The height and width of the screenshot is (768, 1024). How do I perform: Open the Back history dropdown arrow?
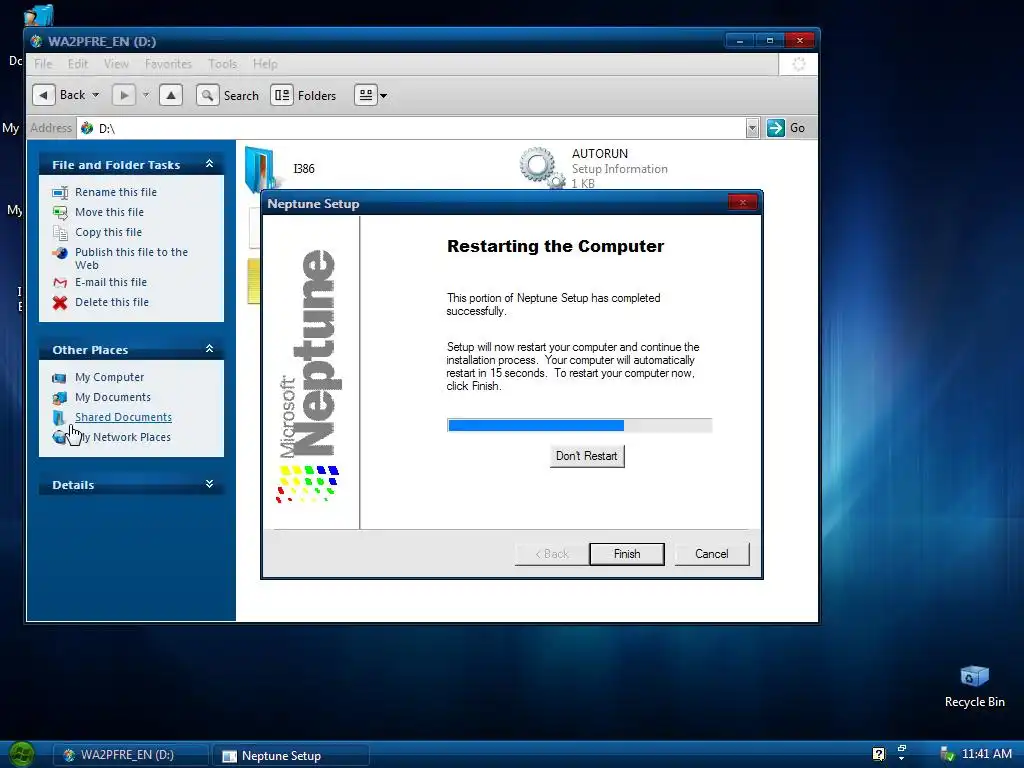[95, 95]
